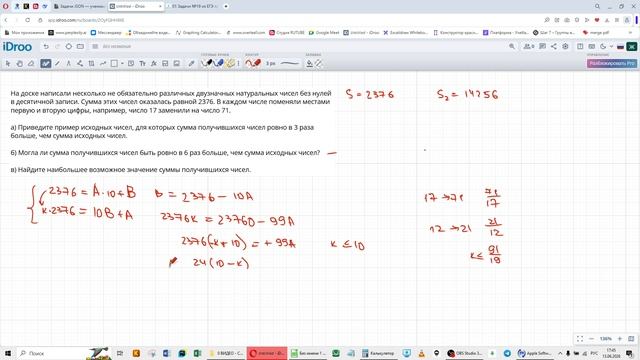Viewport: 640px width, 360px height.
Task: Select the straight line tool
Action: coord(57,63)
